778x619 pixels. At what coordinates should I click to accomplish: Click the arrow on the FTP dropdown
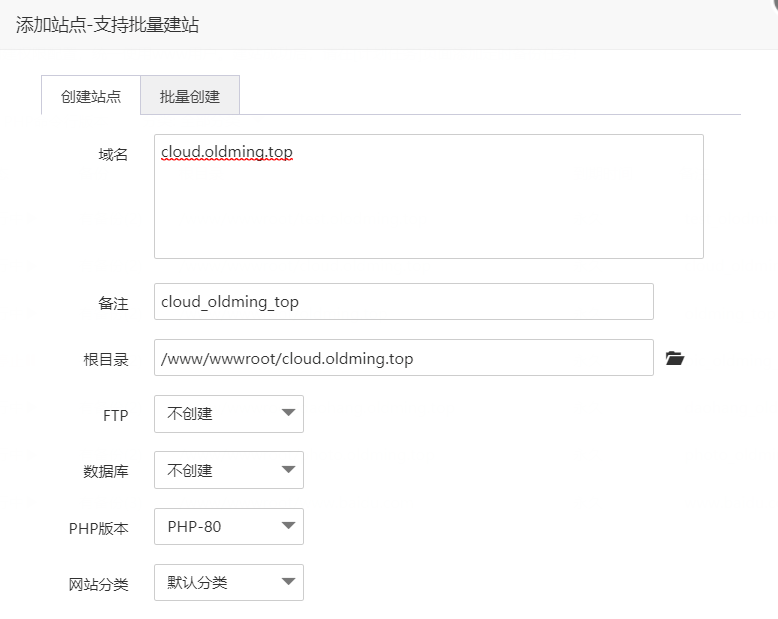click(x=288, y=413)
